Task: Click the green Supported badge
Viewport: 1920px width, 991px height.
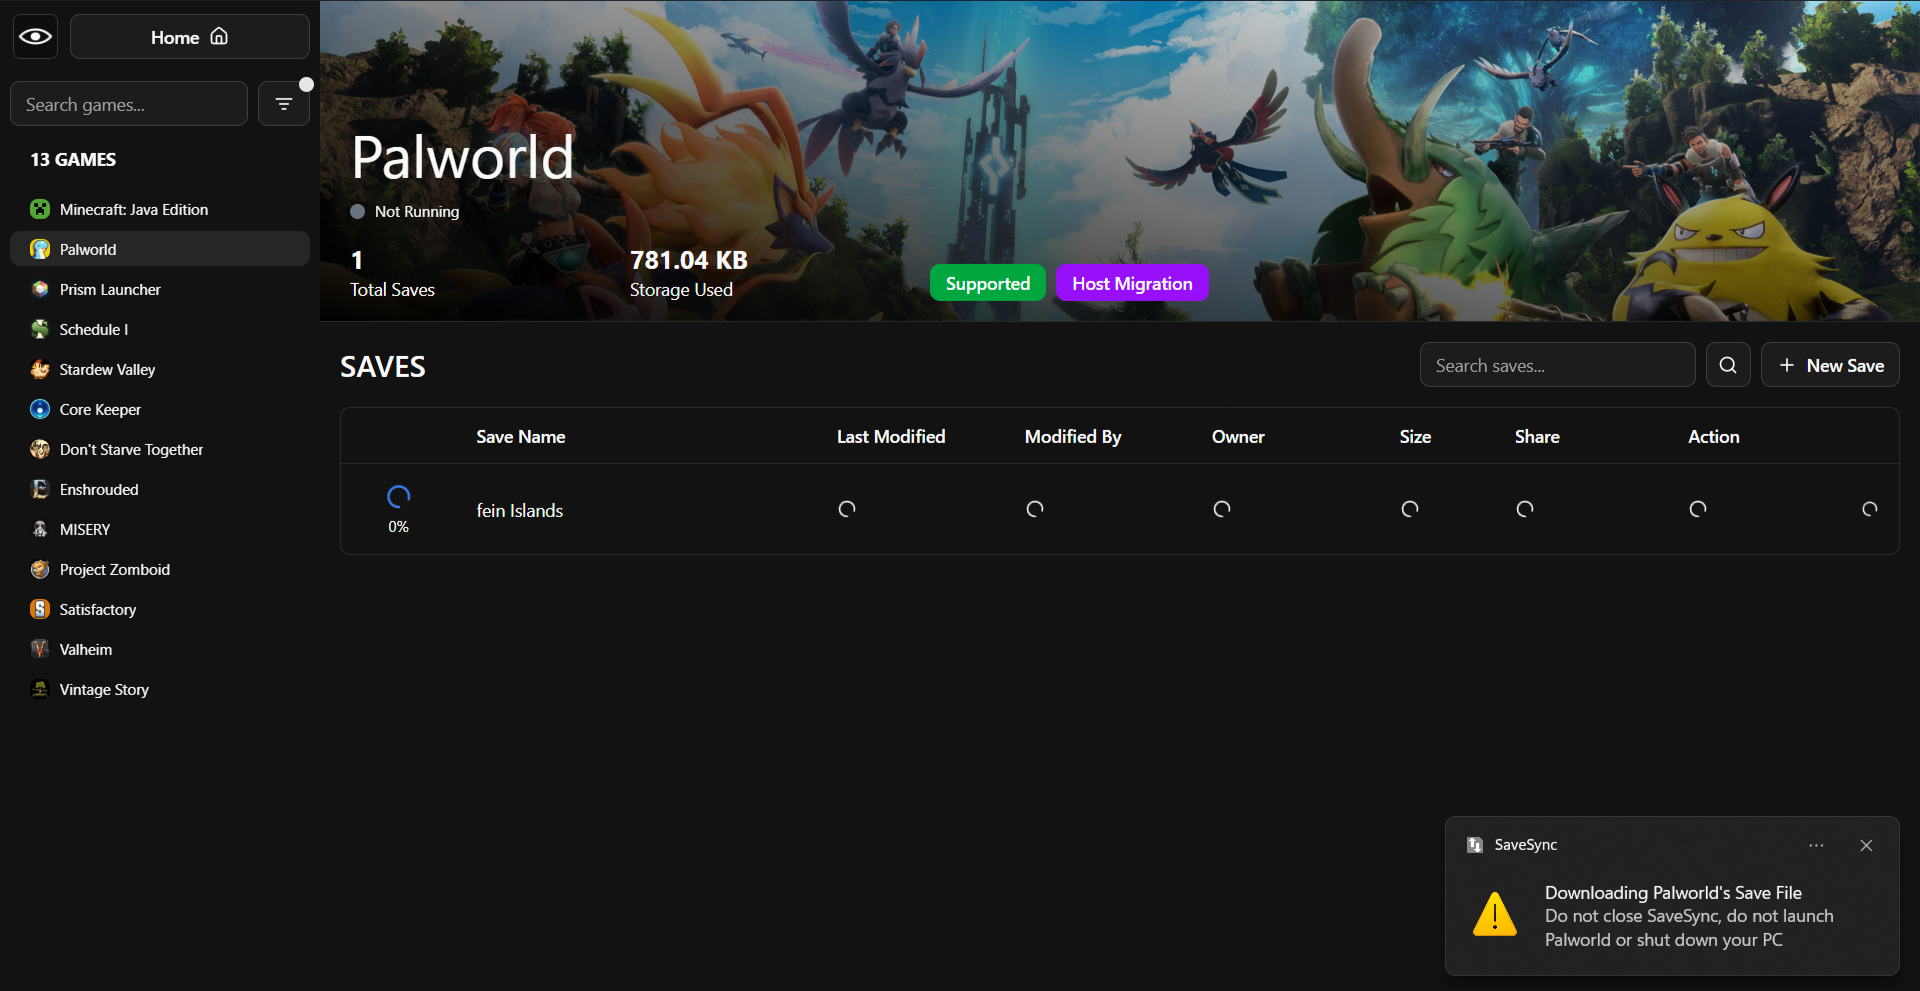Action: [988, 283]
